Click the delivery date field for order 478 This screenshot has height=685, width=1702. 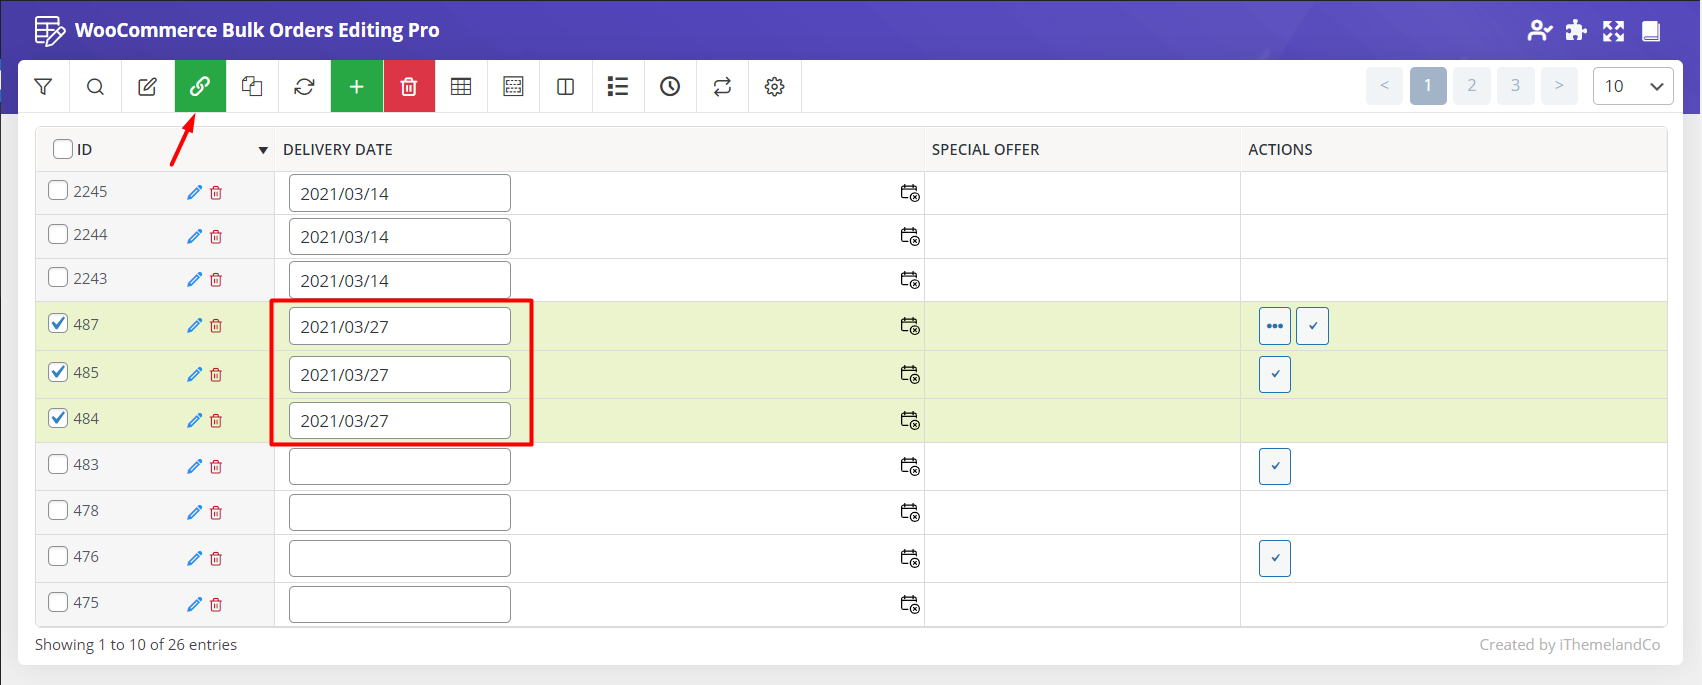(399, 512)
